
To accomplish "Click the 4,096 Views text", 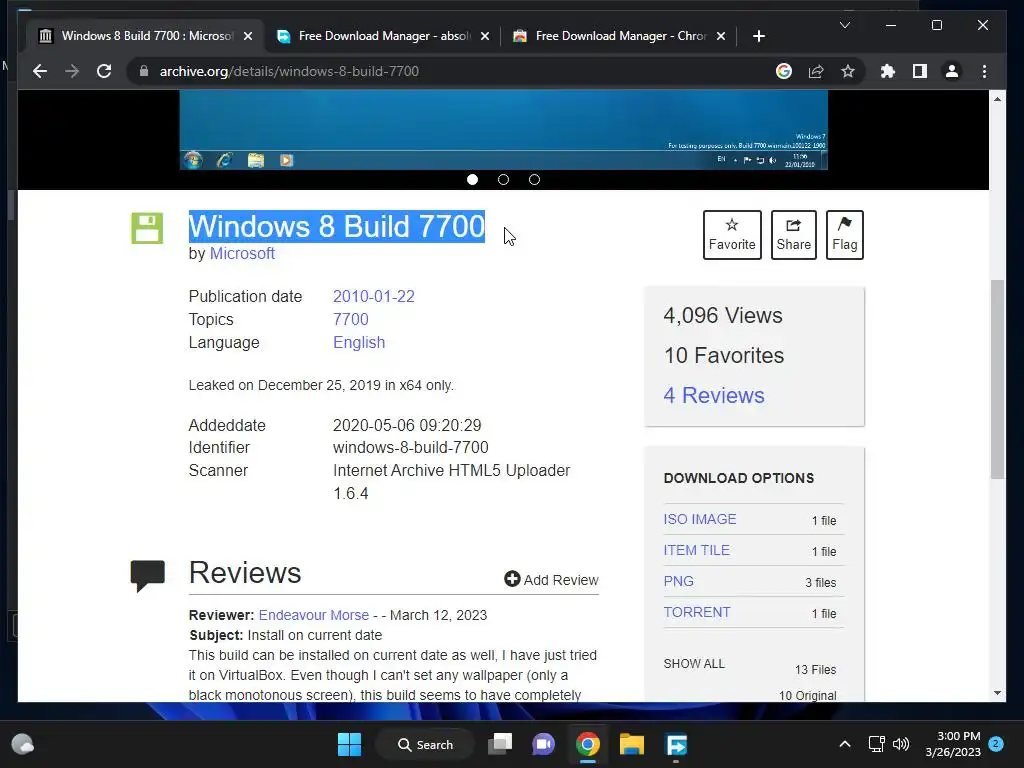I will (x=723, y=315).
